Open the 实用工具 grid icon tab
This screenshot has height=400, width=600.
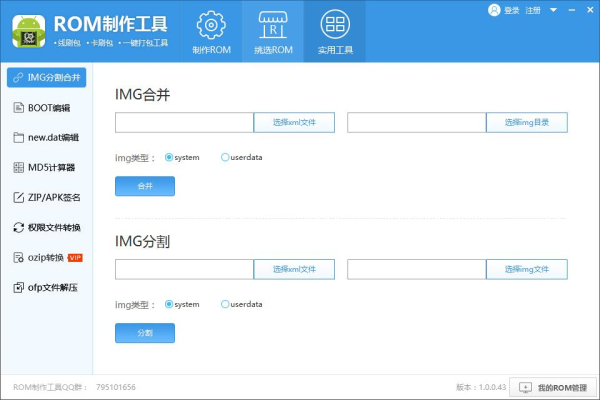pyautogui.click(x=335, y=31)
